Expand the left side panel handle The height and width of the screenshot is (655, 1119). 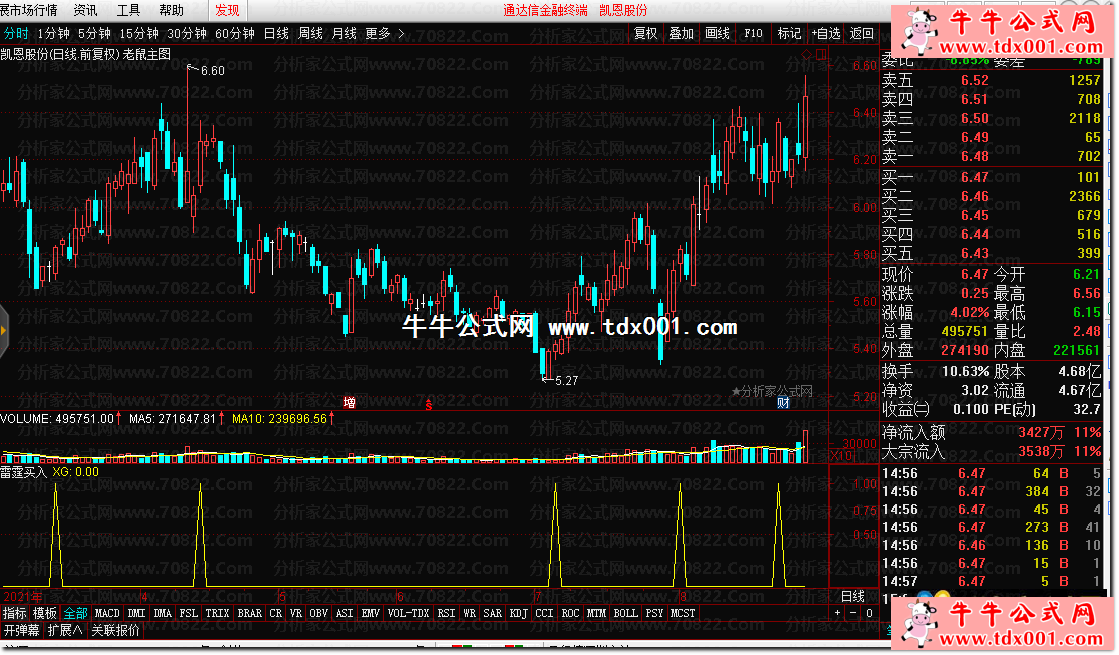coord(4,330)
